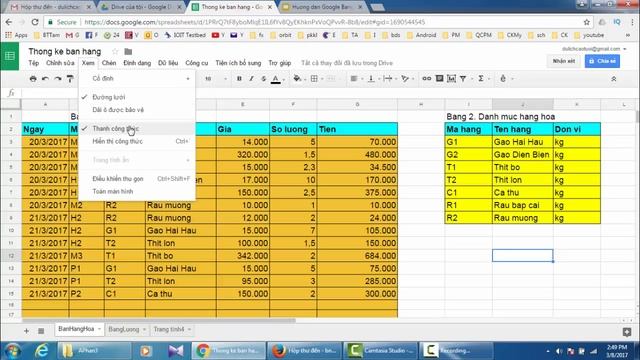Select the Tien header cell

point(357,129)
